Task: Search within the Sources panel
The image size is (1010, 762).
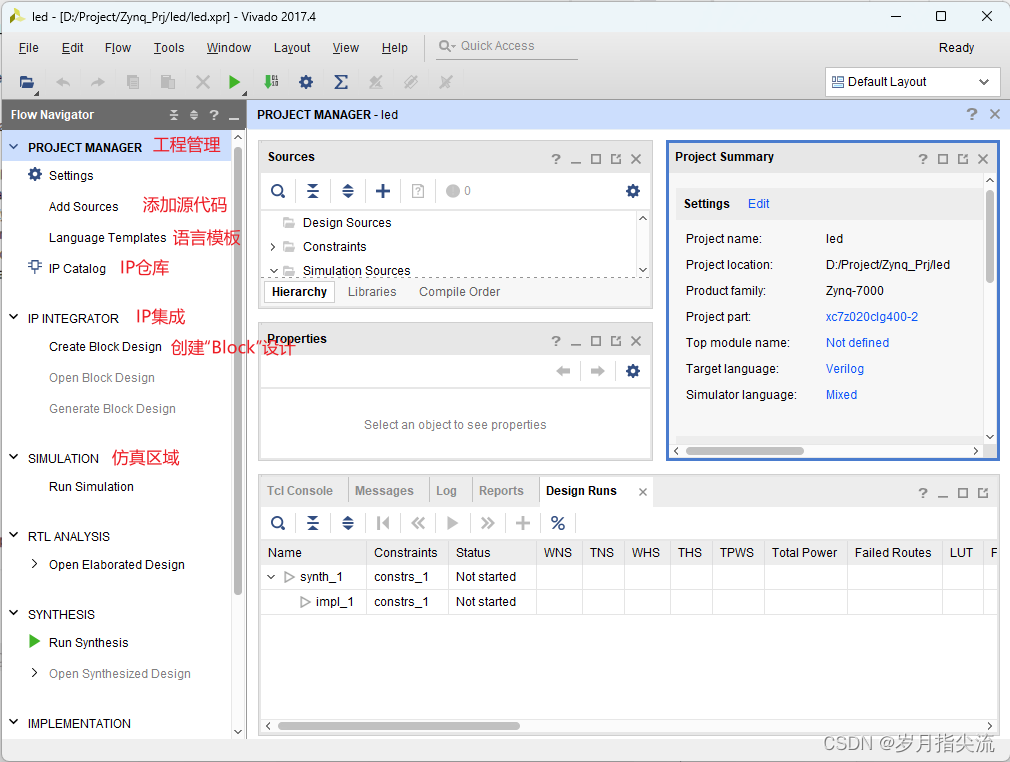Action: tap(278, 191)
